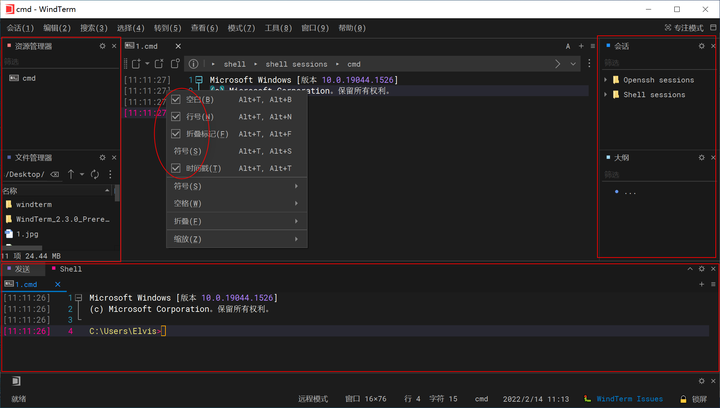Sort files by 名称 column

57,190
